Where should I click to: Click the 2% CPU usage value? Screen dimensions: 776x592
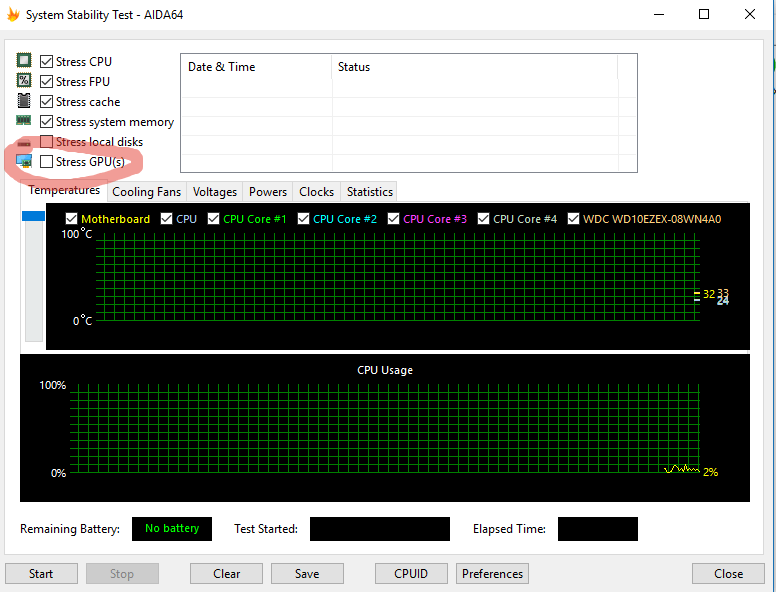711,472
